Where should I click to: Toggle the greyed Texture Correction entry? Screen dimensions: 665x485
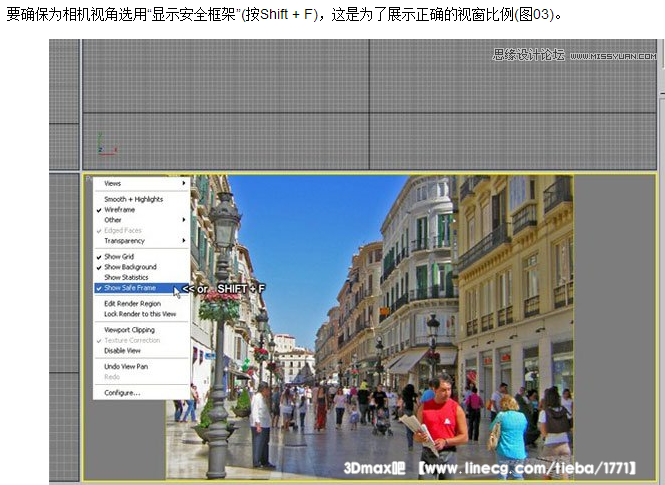click(141, 340)
